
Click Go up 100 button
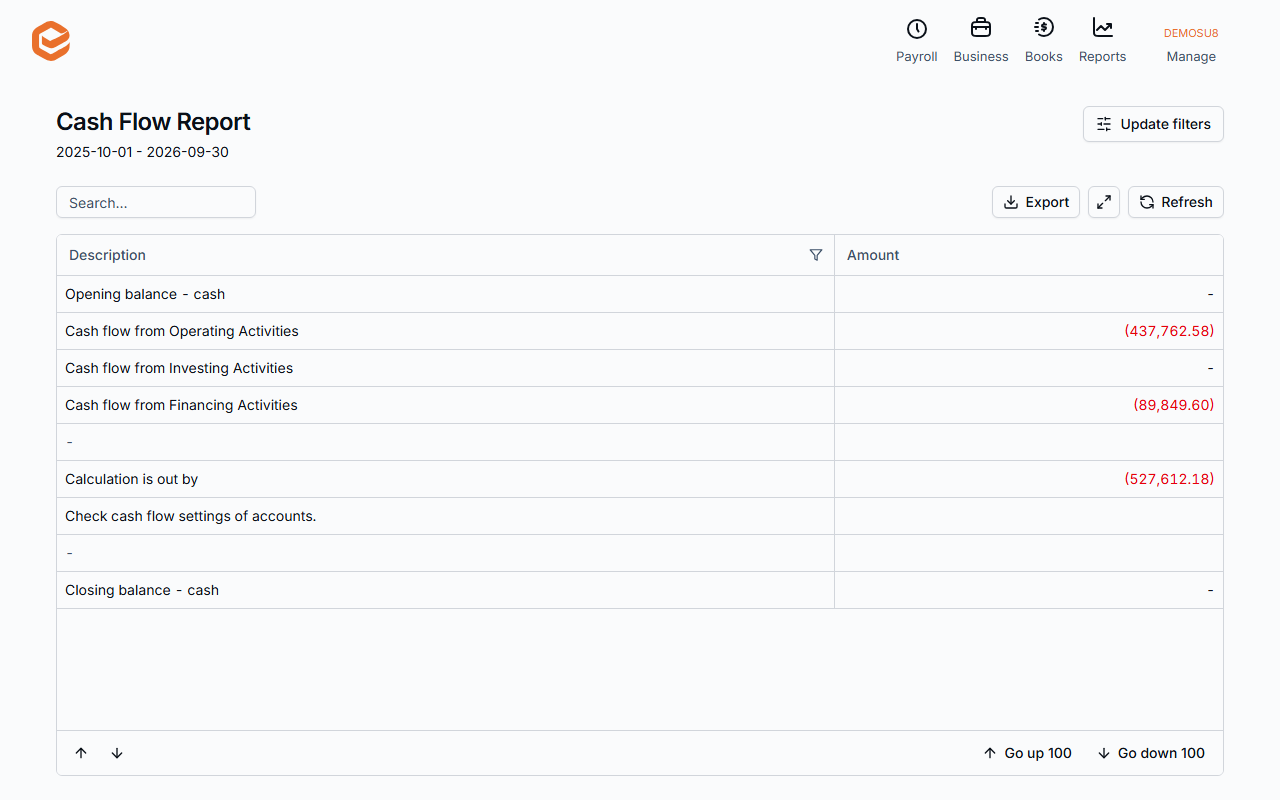pos(1027,753)
